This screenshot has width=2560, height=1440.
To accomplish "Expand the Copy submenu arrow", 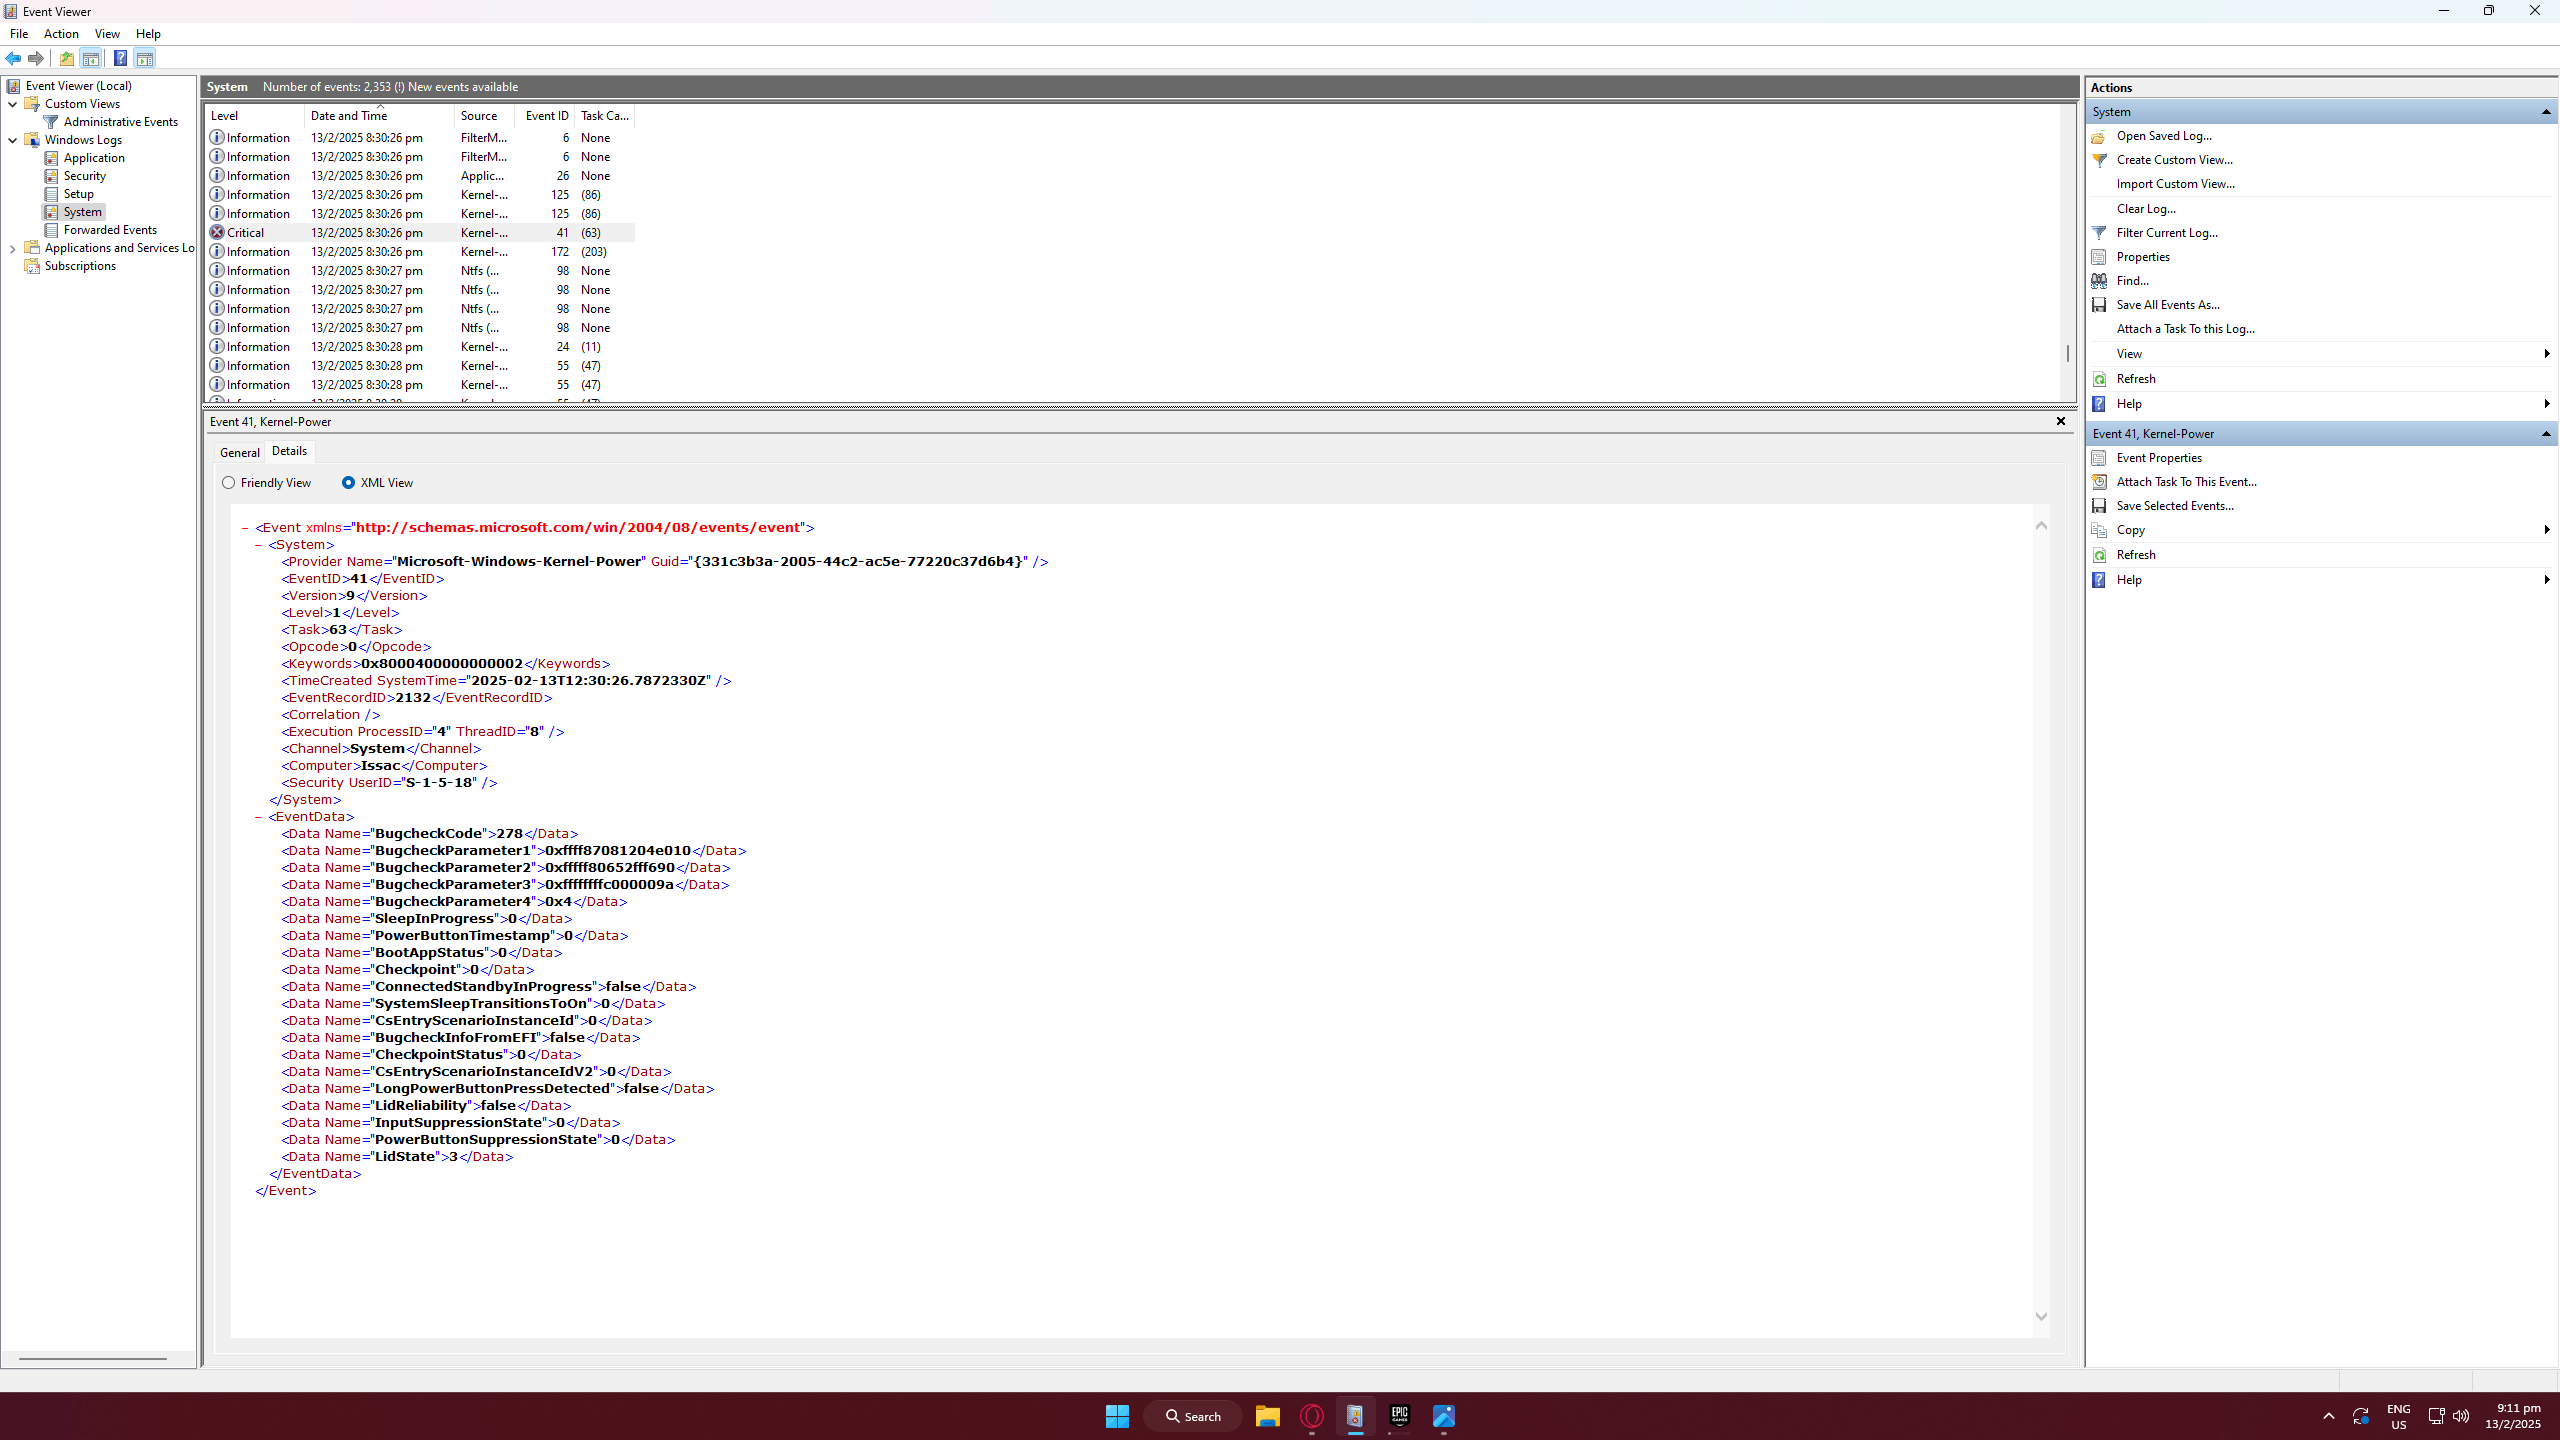I will coord(2546,530).
